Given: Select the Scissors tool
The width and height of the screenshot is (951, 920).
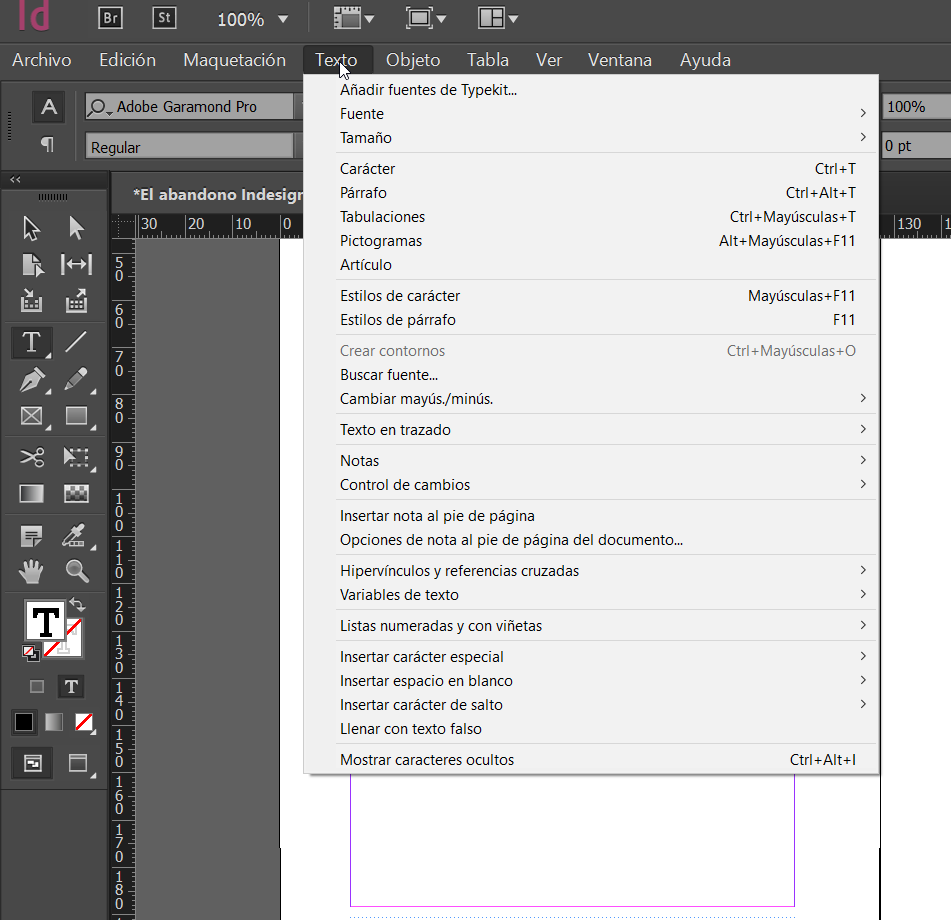Looking at the screenshot, I should click(x=31, y=457).
